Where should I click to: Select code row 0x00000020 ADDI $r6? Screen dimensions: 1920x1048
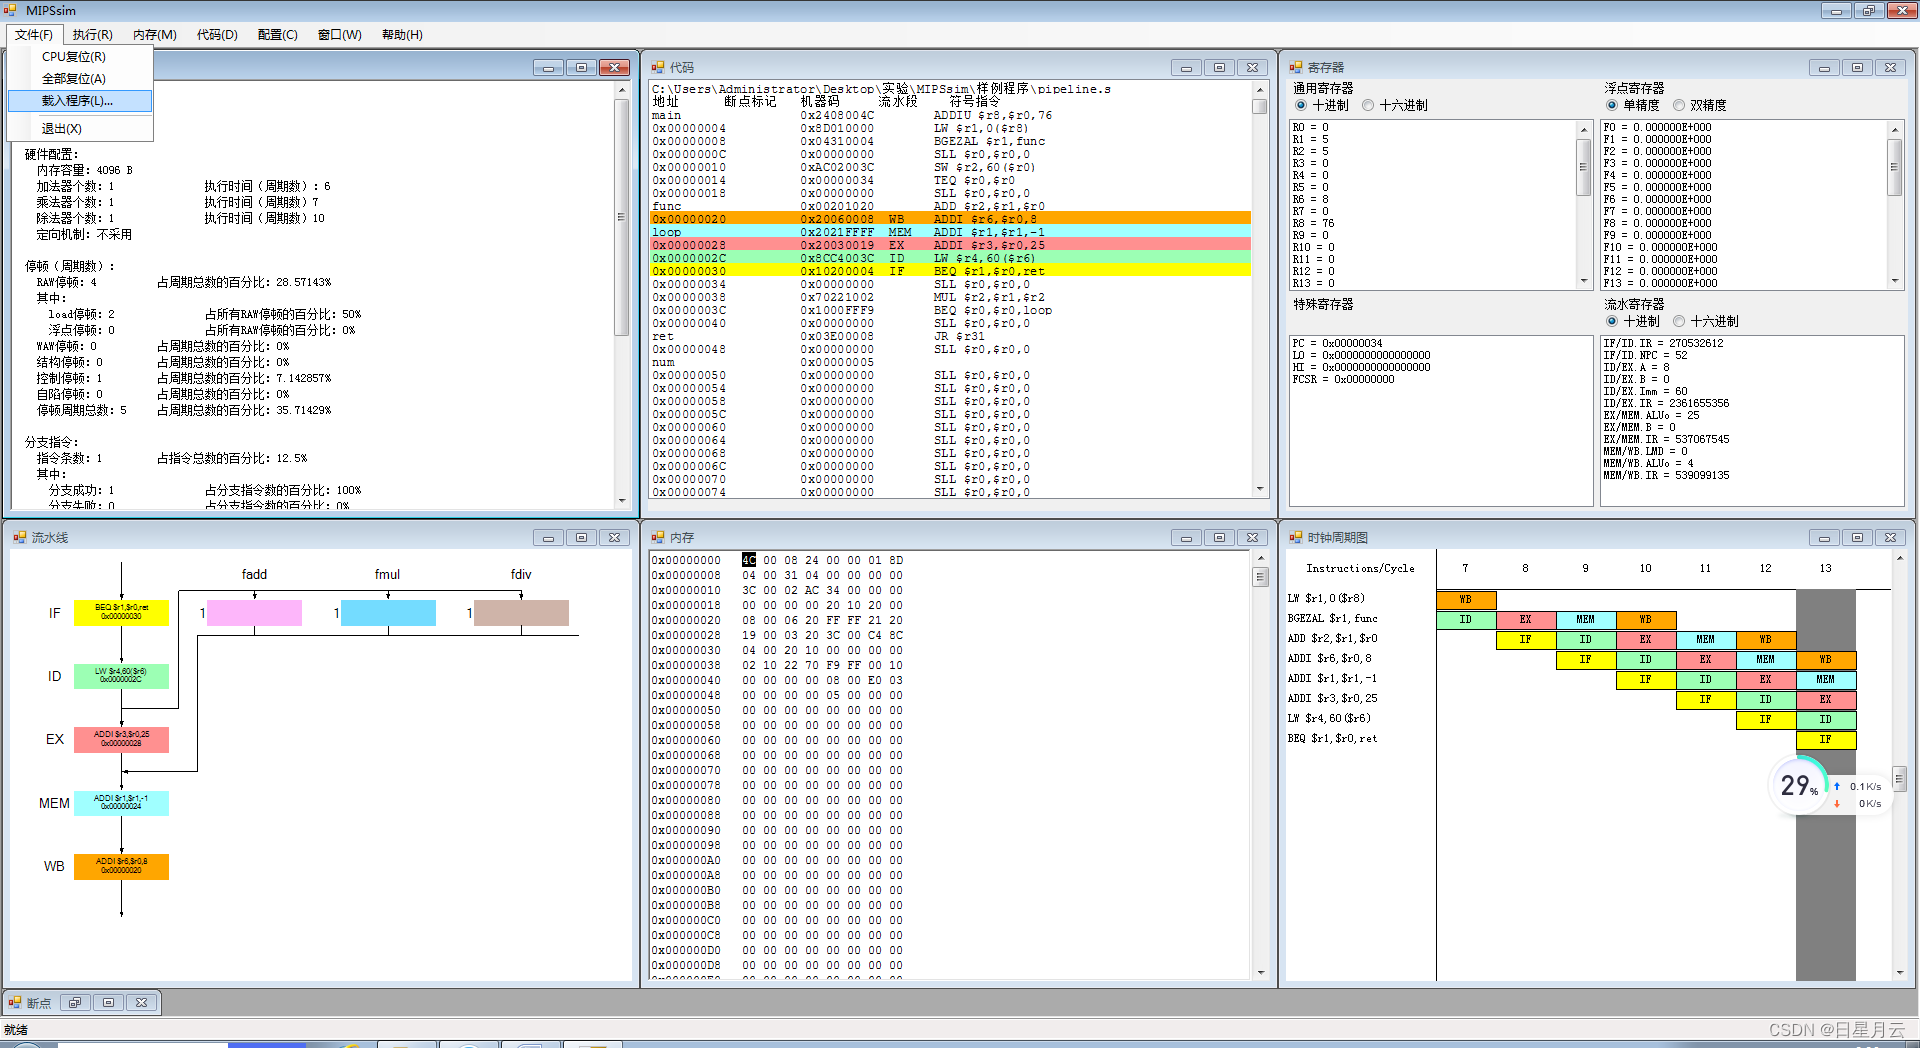950,219
